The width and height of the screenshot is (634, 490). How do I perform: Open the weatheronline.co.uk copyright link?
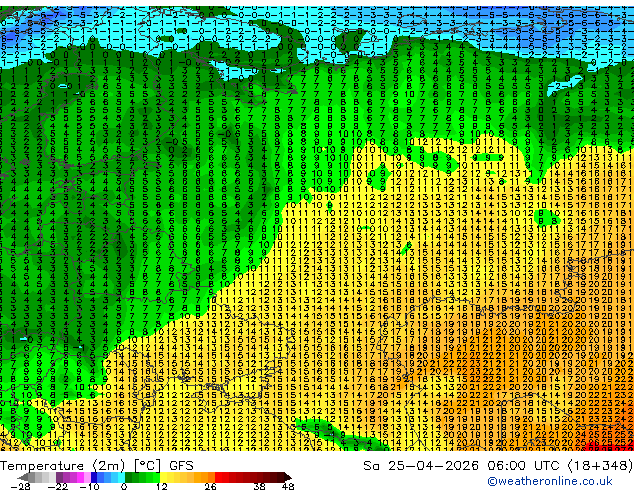(550, 481)
